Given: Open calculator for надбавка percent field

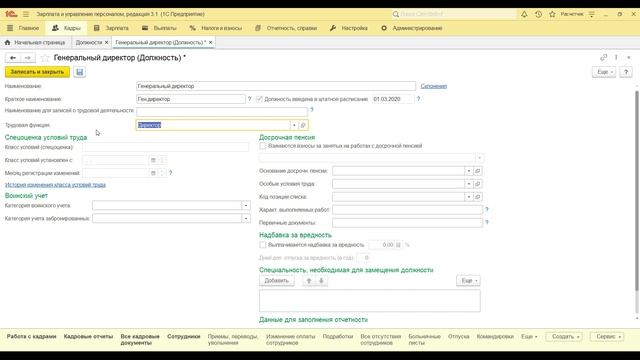Looking at the screenshot, I should coord(398,245).
